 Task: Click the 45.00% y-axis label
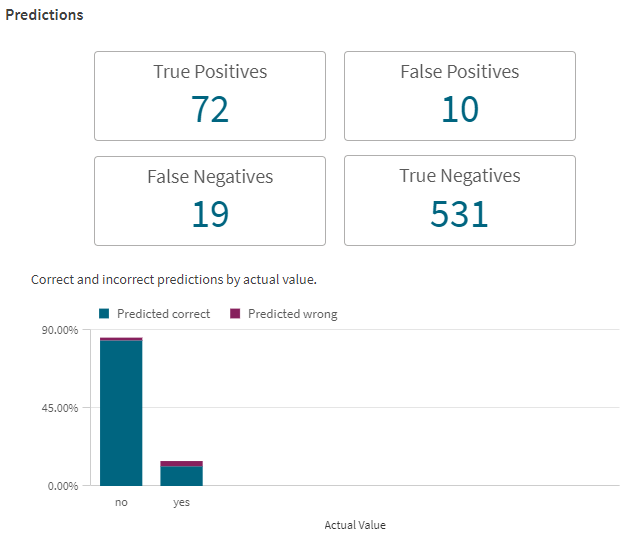pos(59,408)
